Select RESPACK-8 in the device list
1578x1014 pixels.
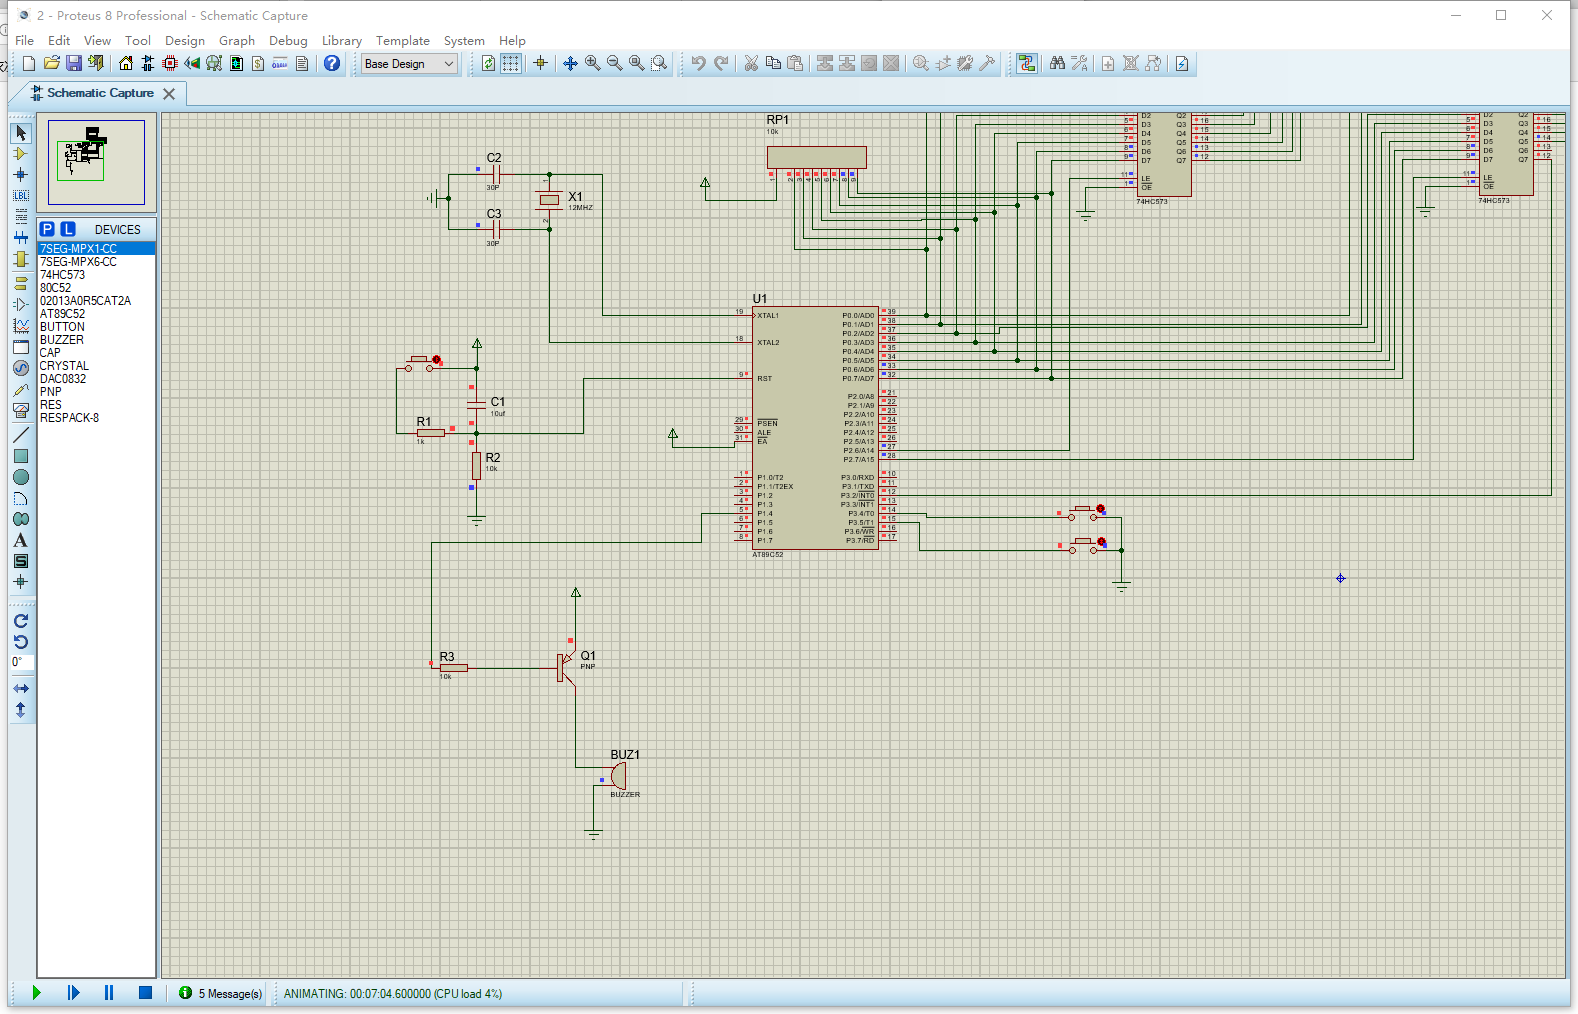(96, 418)
